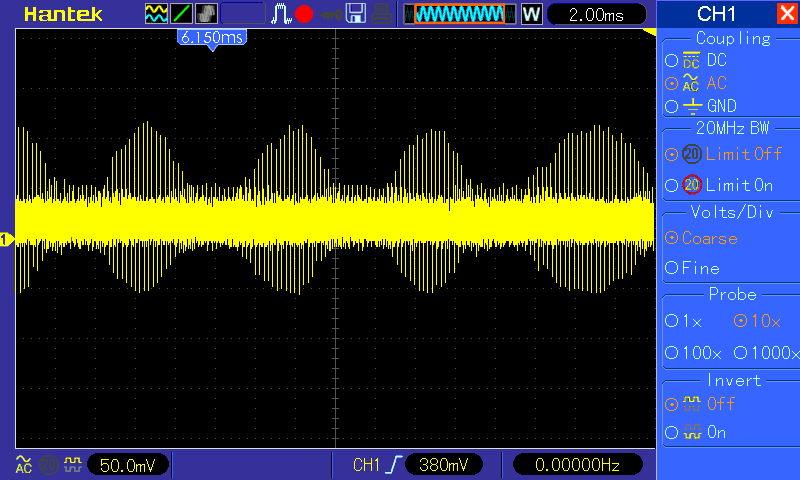
Task: Click the 380mV trigger level readout
Action: [443, 465]
